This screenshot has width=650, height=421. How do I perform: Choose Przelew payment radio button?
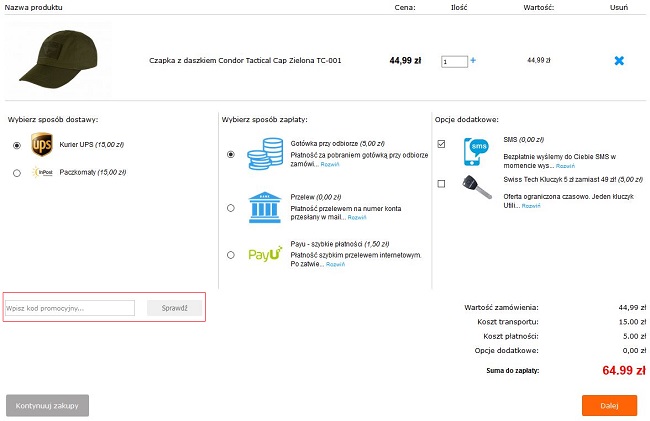[231, 208]
